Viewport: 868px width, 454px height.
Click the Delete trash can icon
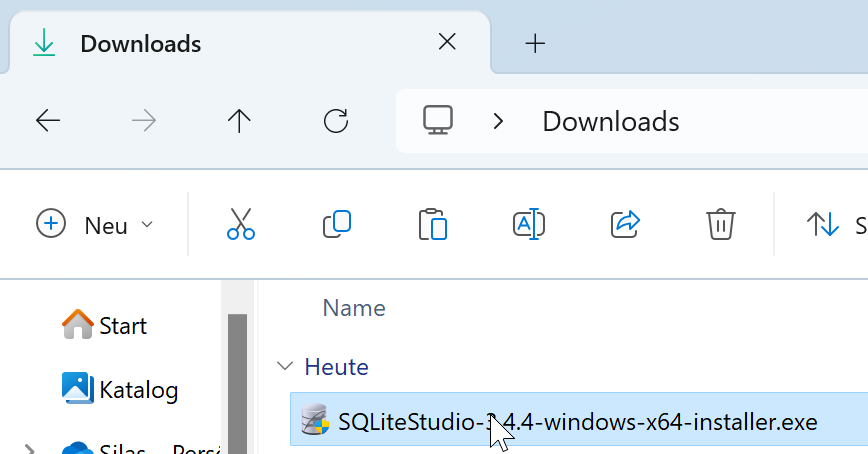pyautogui.click(x=720, y=224)
